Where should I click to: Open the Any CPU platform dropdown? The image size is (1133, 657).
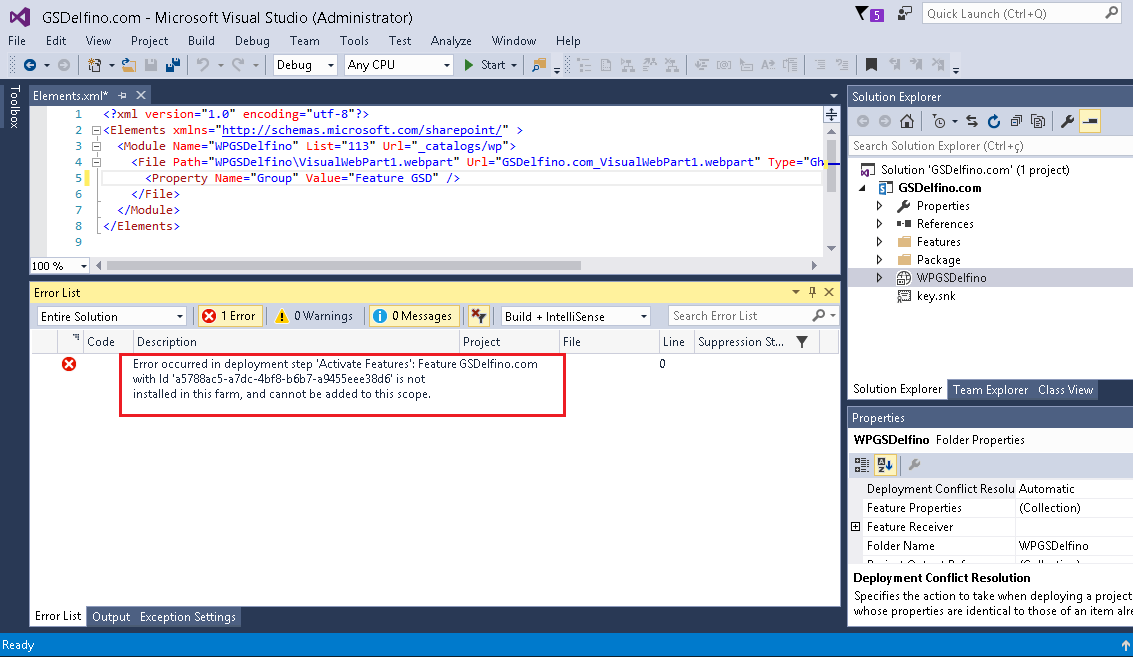point(398,65)
